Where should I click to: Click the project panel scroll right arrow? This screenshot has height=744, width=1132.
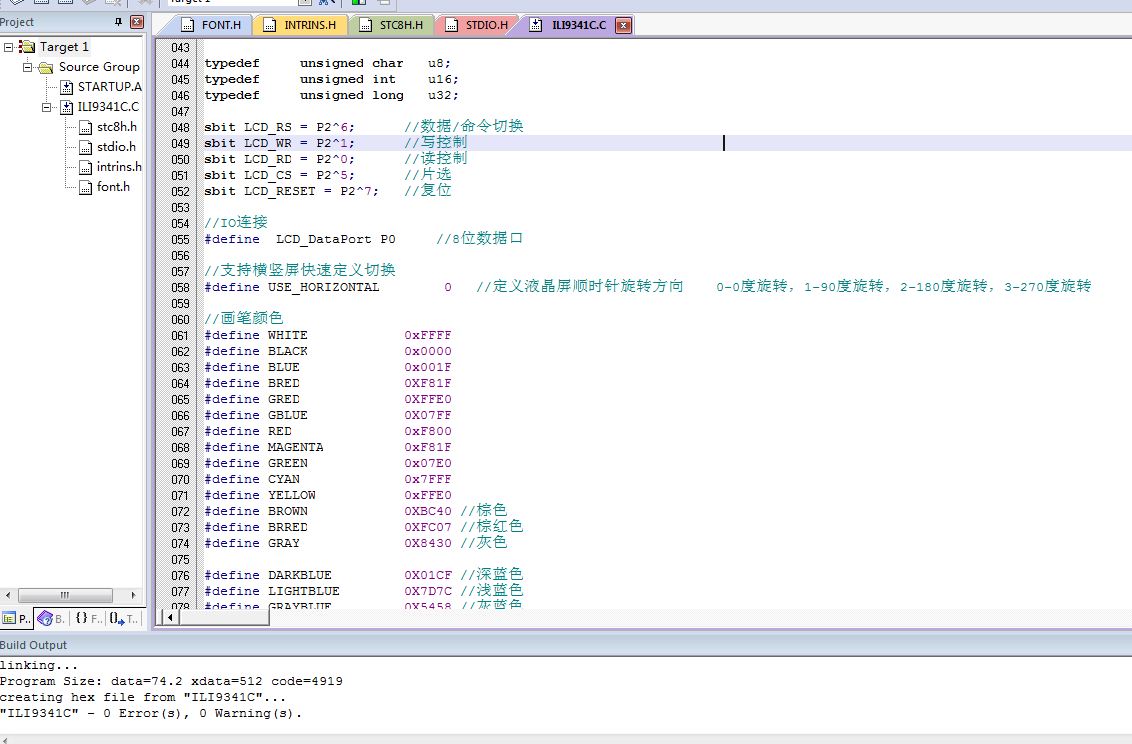coord(134,595)
